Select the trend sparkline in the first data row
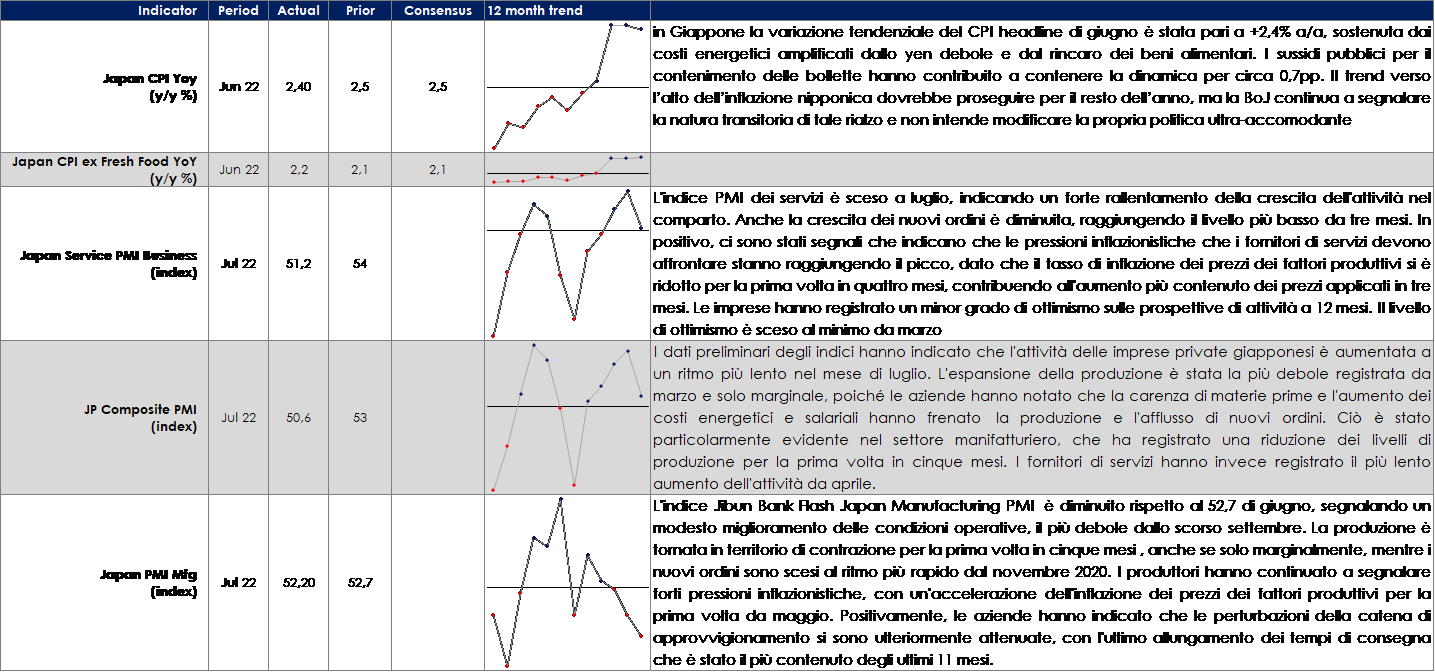Screen dimensions: 1435x672 tap(567, 87)
